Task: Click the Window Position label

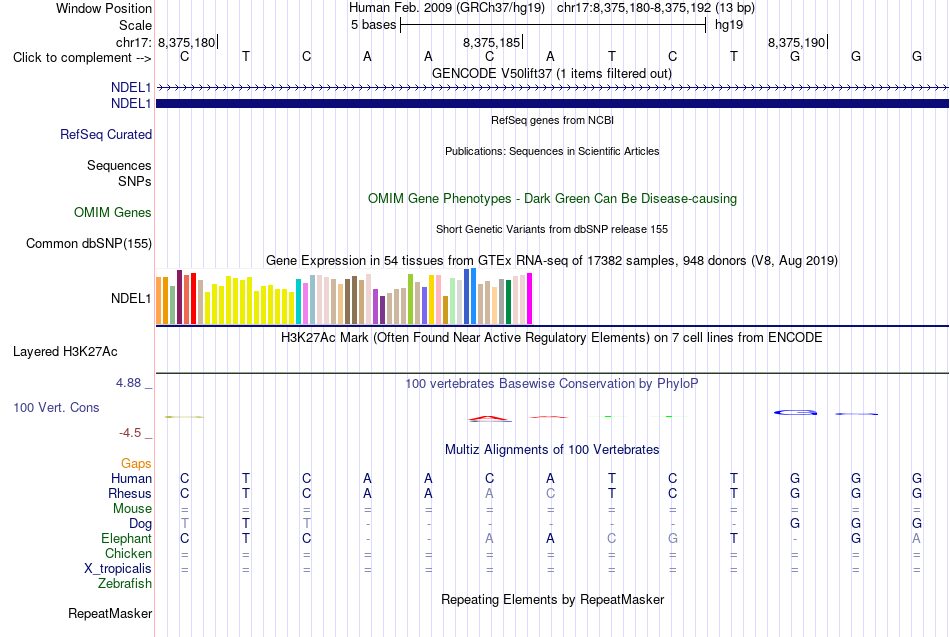Action: tap(104, 8)
